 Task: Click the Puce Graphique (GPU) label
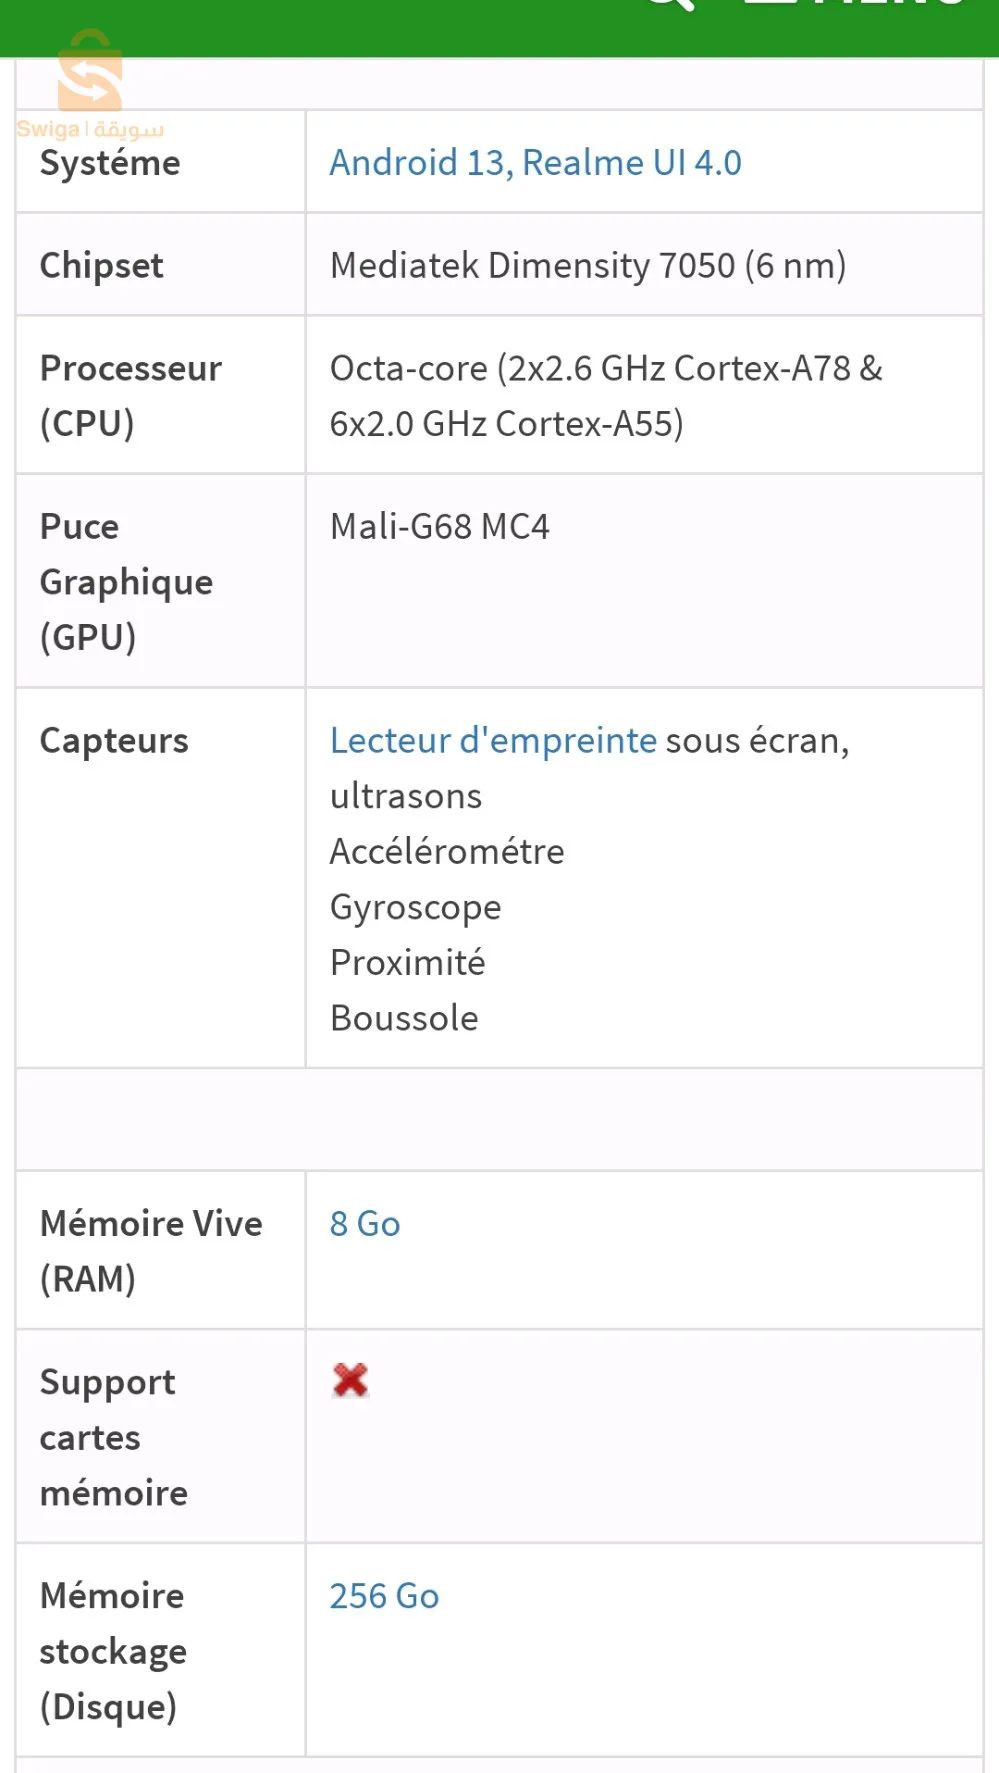pos(126,581)
